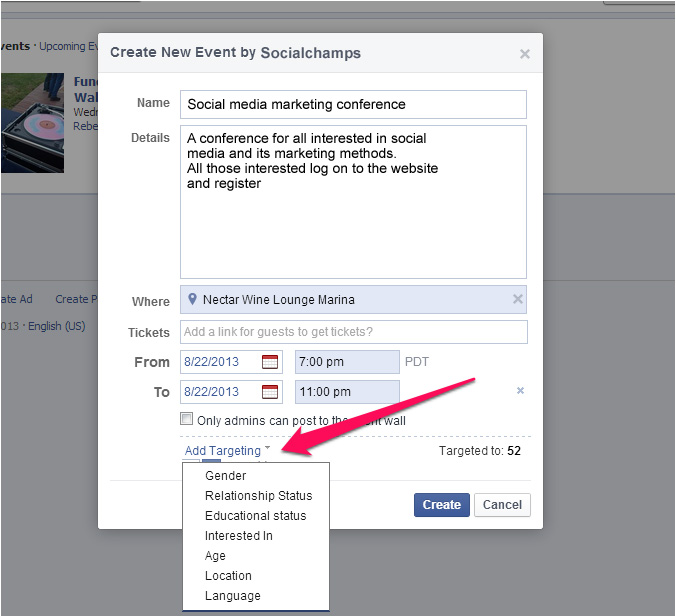Cancel the event creation
This screenshot has height=616, width=676.
pos(502,505)
